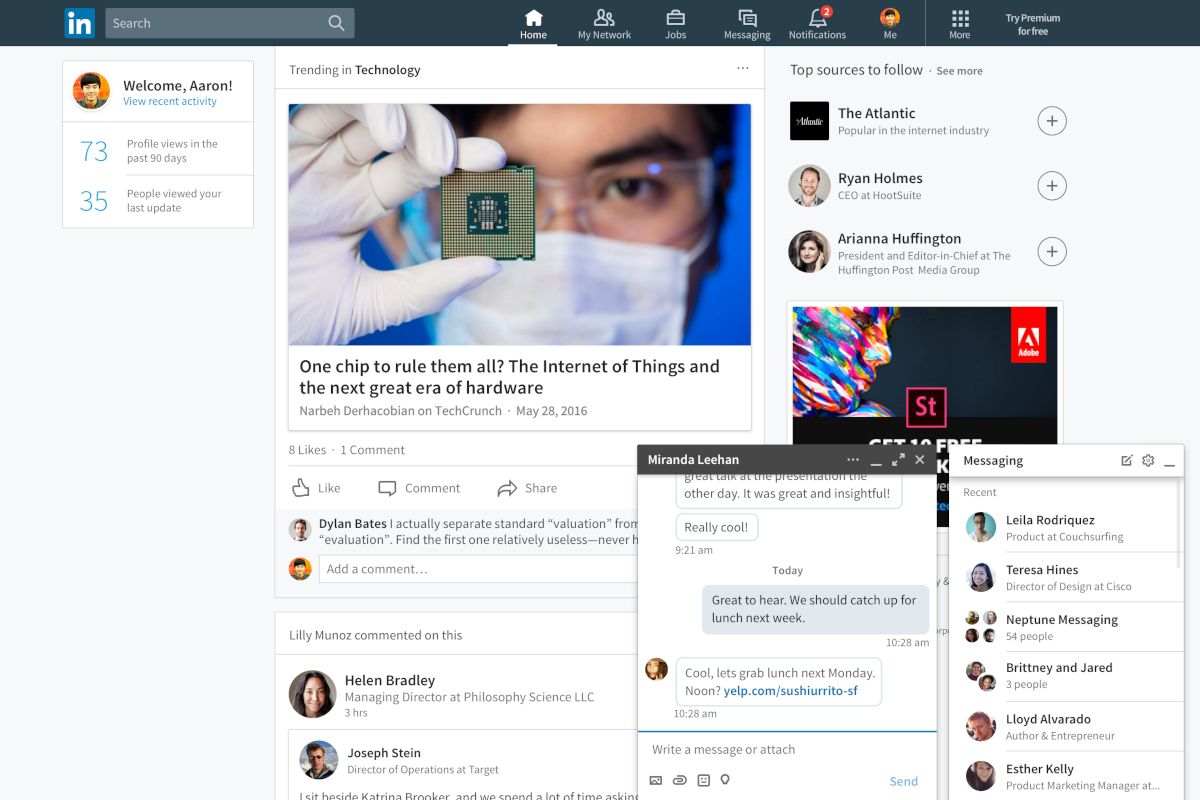This screenshot has height=800, width=1200.
Task: Expand Miranda Leehan chat to full view
Action: pyautogui.click(x=898, y=460)
